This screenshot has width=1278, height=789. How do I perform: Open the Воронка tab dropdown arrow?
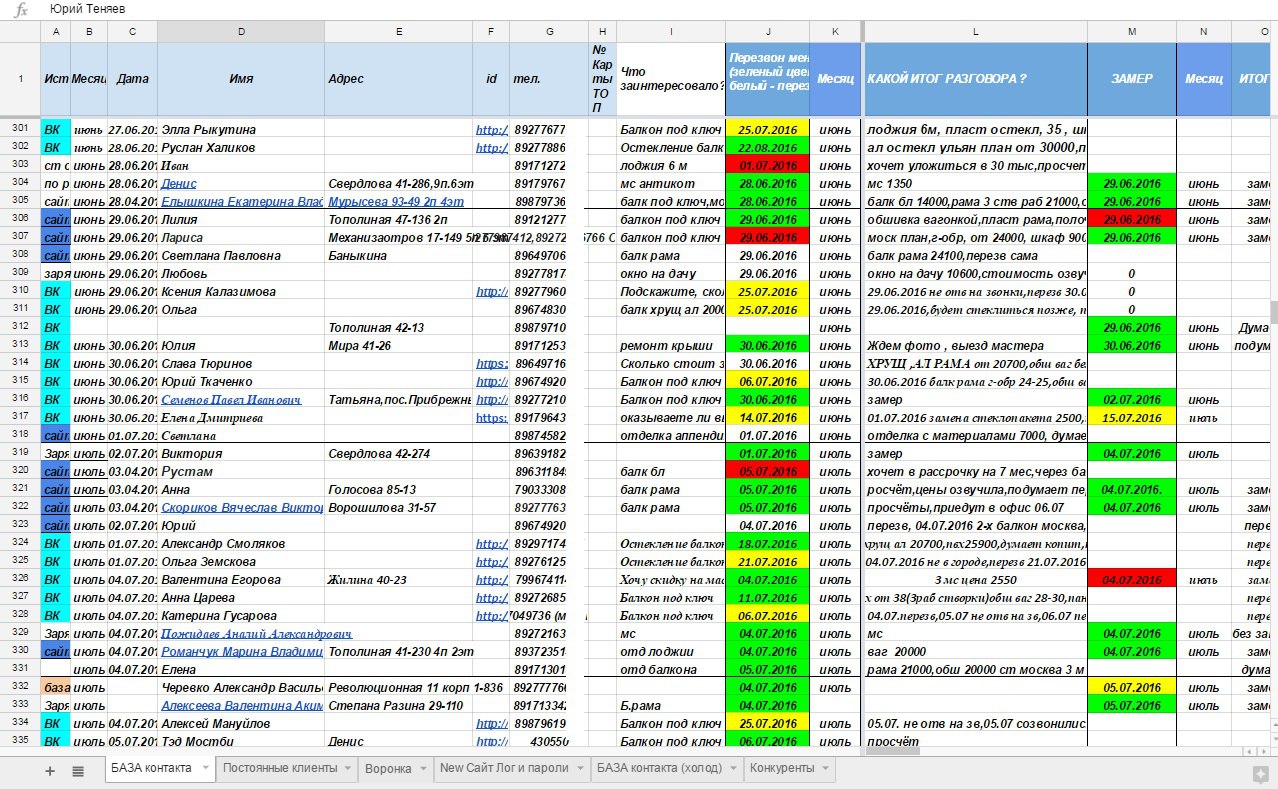click(x=425, y=769)
